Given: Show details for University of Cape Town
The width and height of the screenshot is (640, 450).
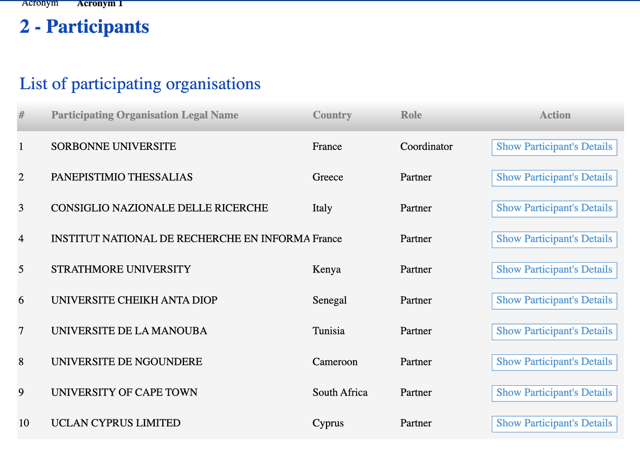Looking at the screenshot, I should [x=554, y=393].
